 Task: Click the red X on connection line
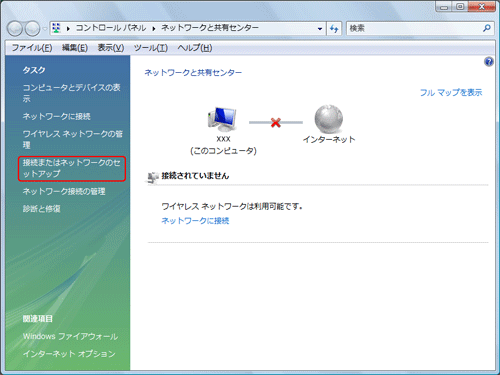coord(276,123)
